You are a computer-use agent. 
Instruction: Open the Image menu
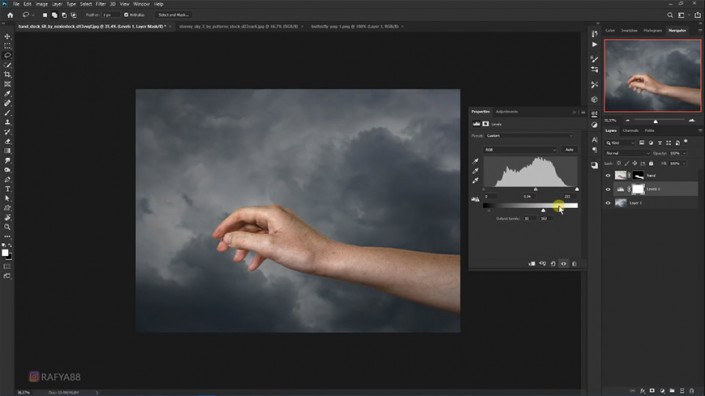click(x=41, y=4)
